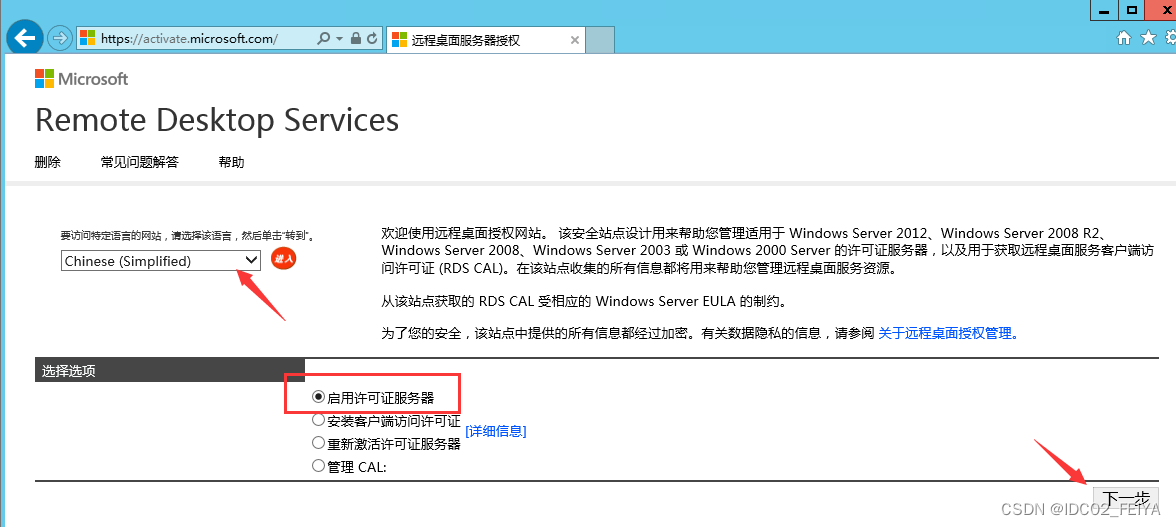Viewport: 1176px width, 527px height.
Task: Expand the address bar dropdown arrow
Action: [x=339, y=38]
